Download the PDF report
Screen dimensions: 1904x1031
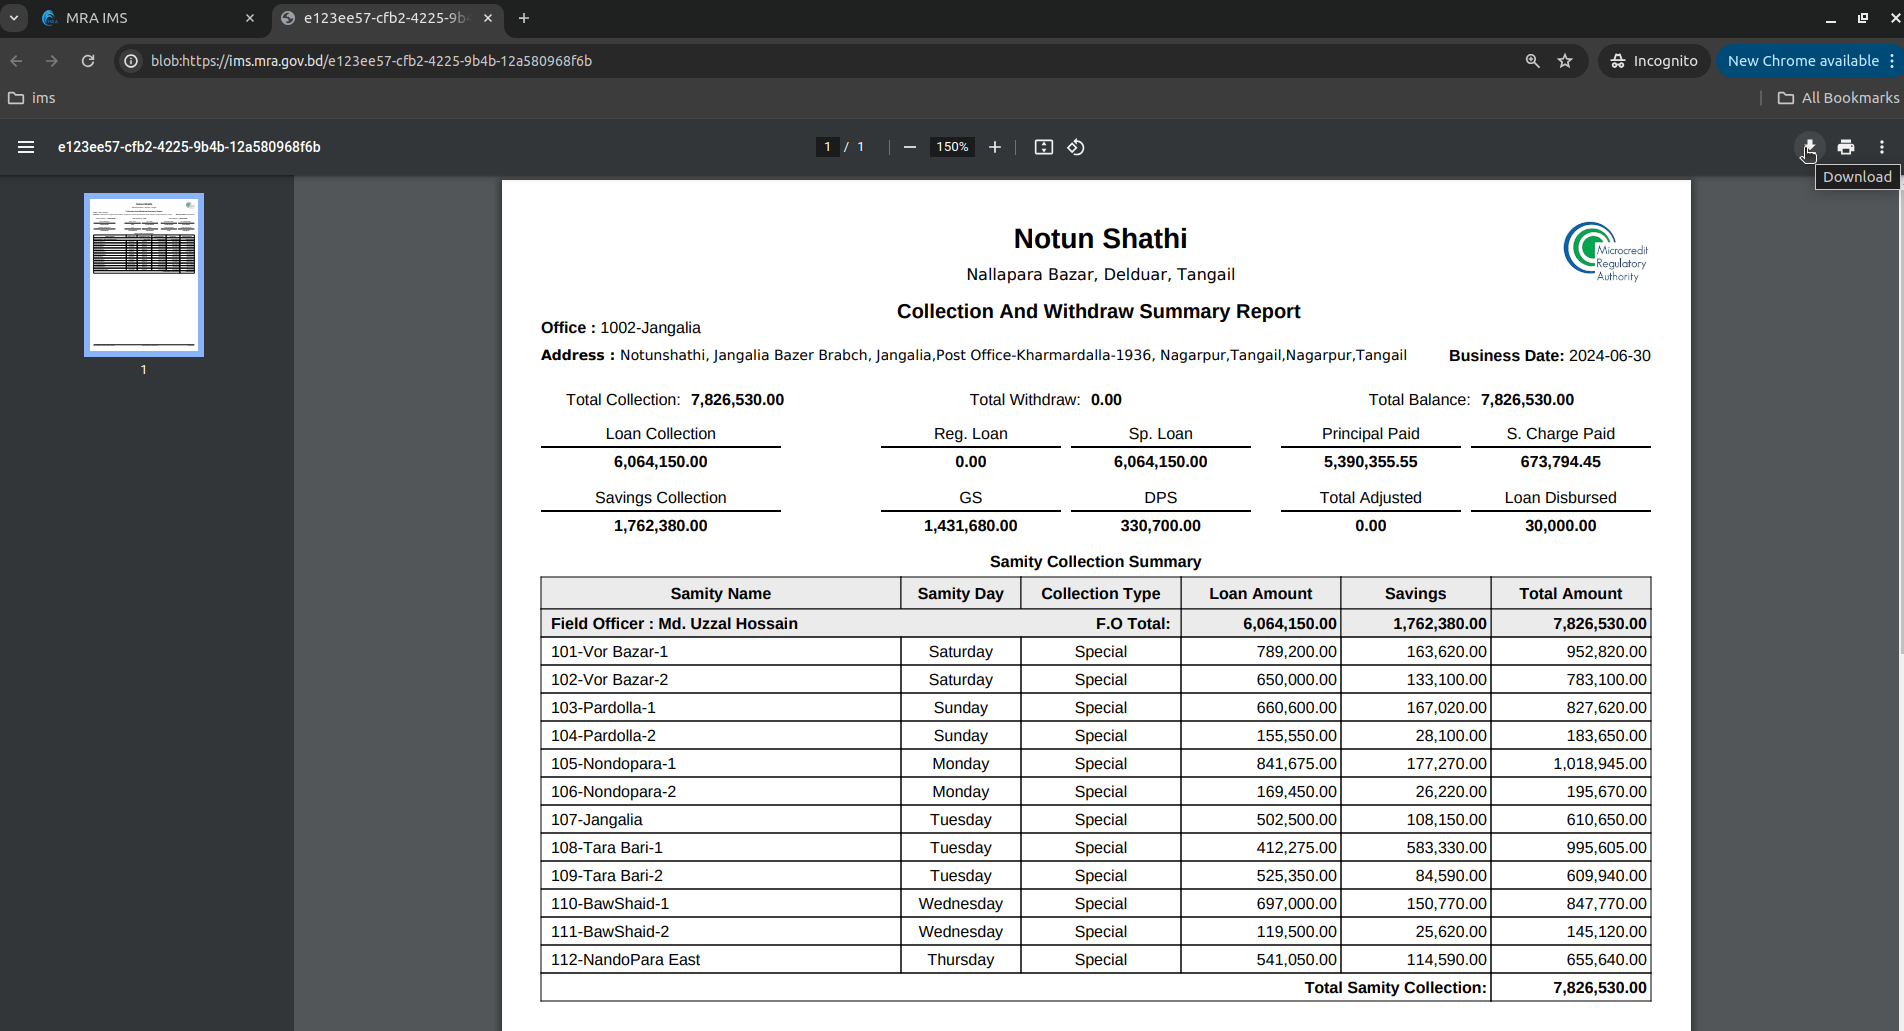coord(1810,147)
